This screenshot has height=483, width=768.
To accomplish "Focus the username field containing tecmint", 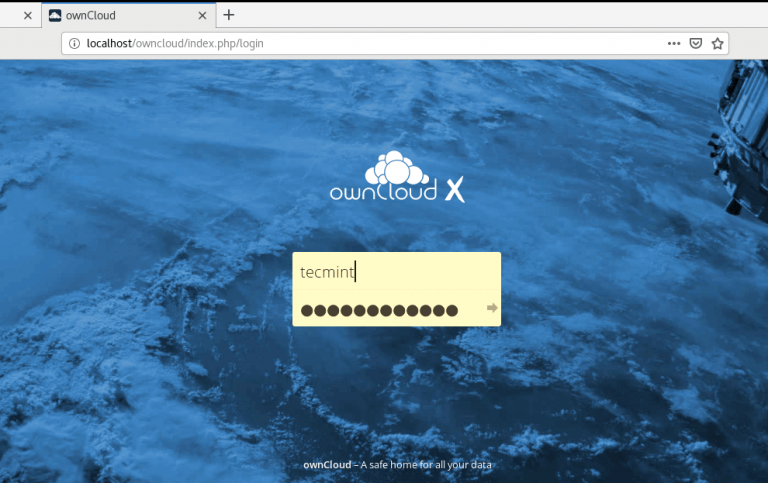I will (396, 271).
